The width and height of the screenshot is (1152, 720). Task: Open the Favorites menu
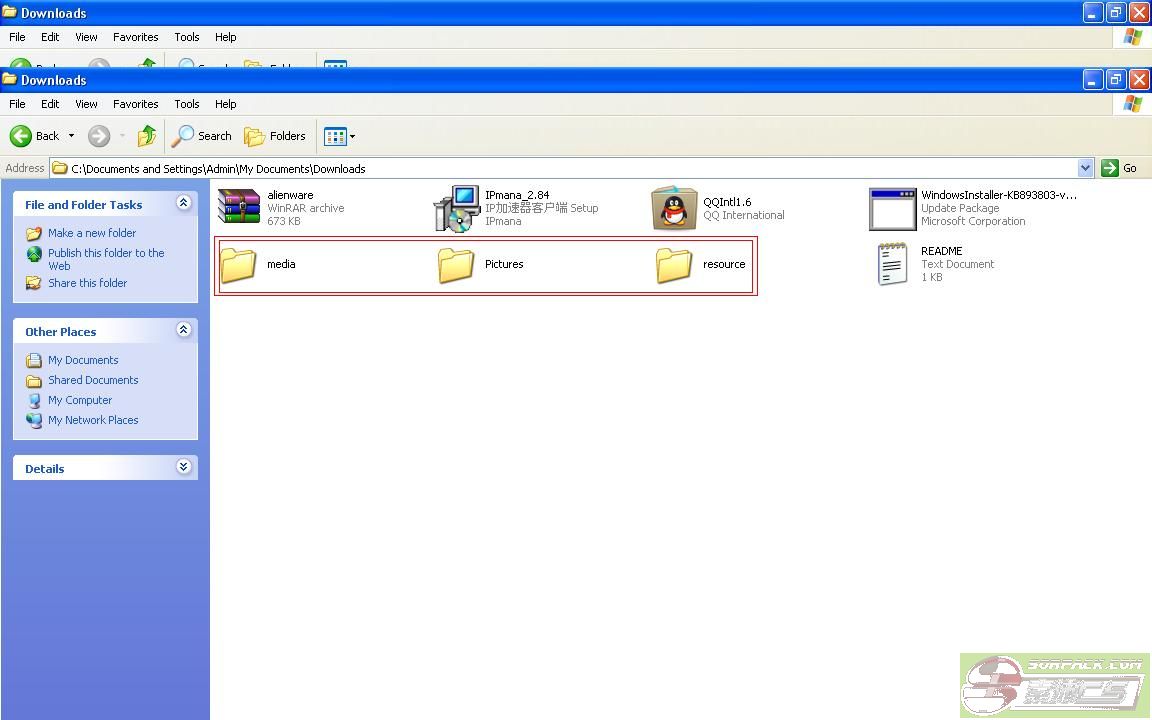coord(135,104)
